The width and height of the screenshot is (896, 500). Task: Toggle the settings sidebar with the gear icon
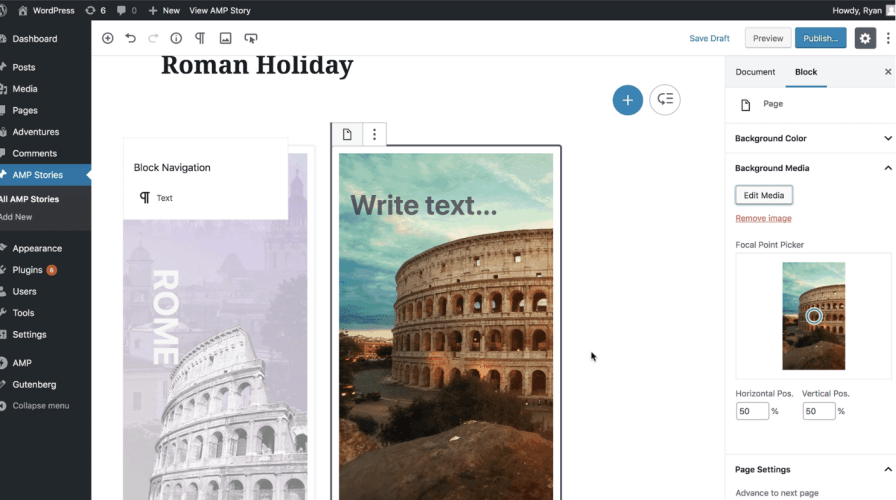point(865,38)
